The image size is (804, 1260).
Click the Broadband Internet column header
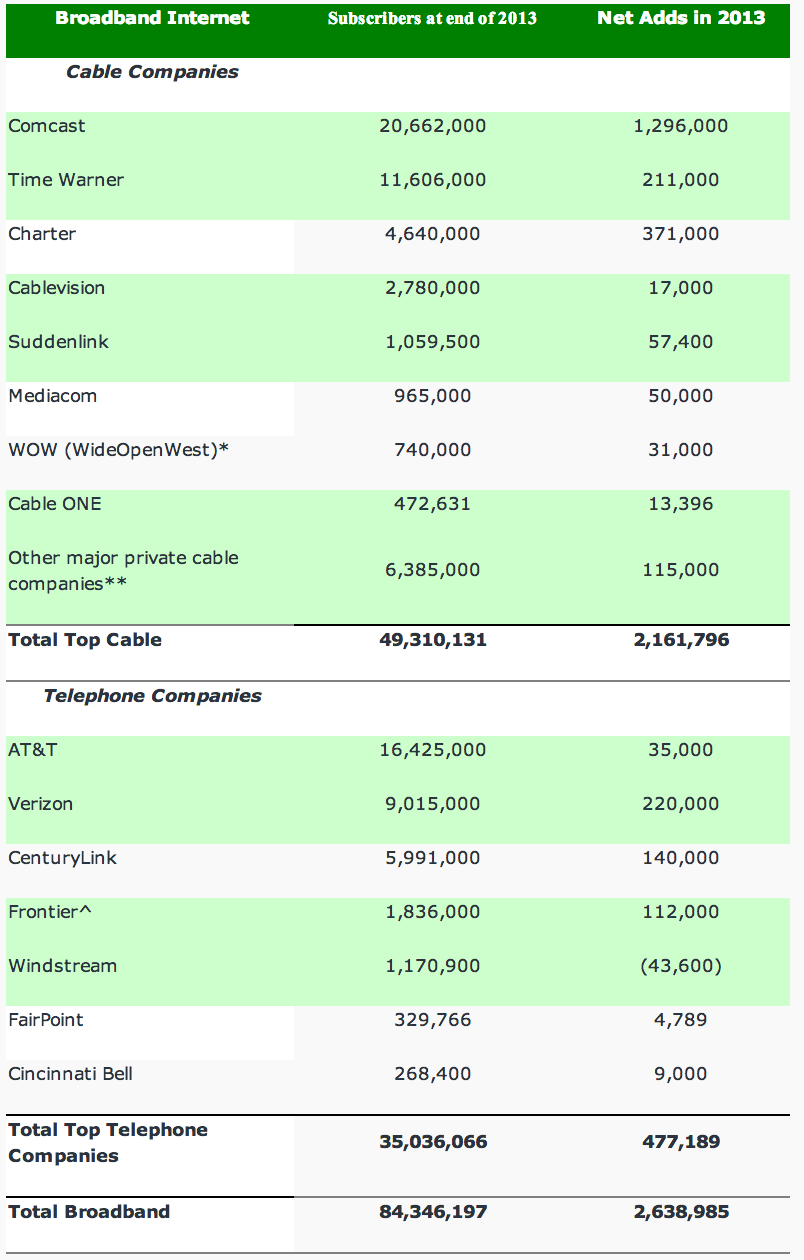[x=152, y=18]
